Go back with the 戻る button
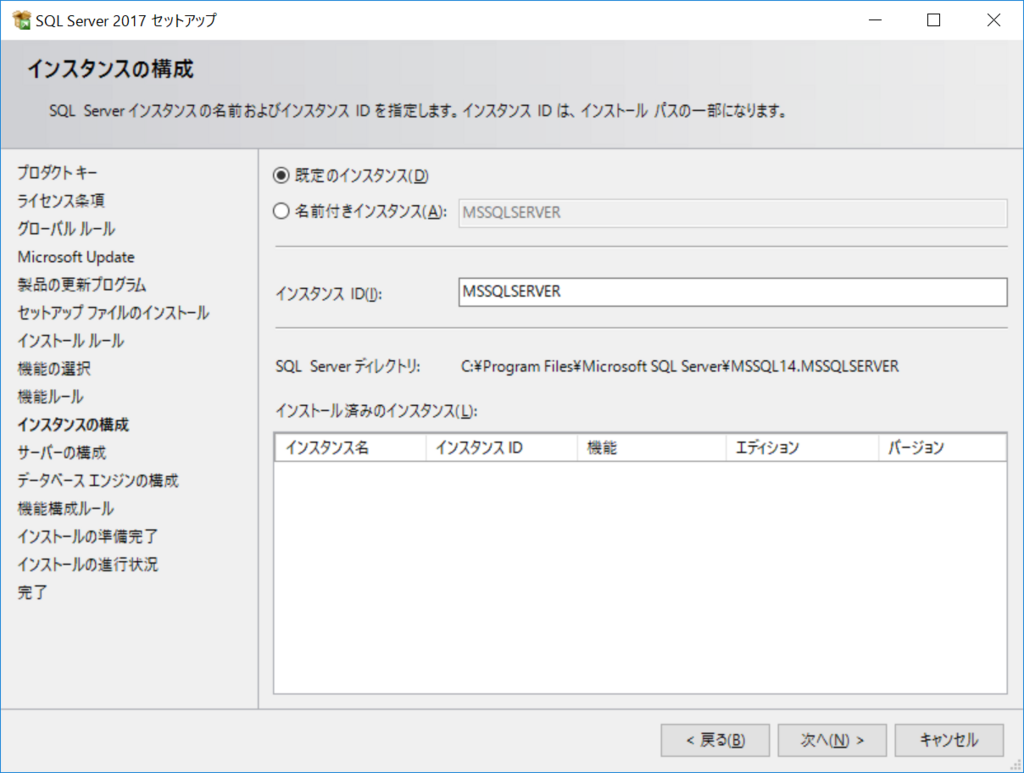The height and width of the screenshot is (773, 1024). [x=715, y=740]
